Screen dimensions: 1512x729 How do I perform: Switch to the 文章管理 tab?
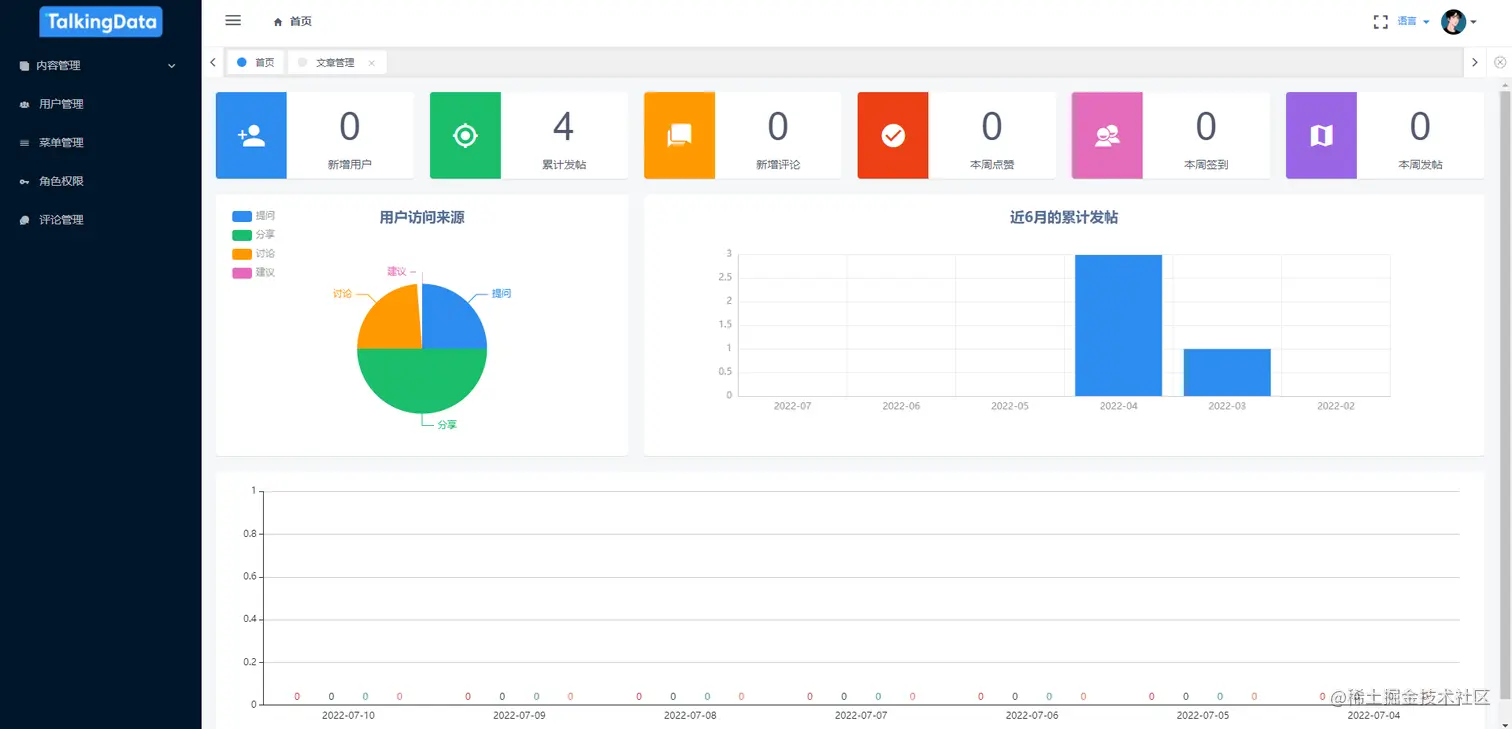pos(334,63)
